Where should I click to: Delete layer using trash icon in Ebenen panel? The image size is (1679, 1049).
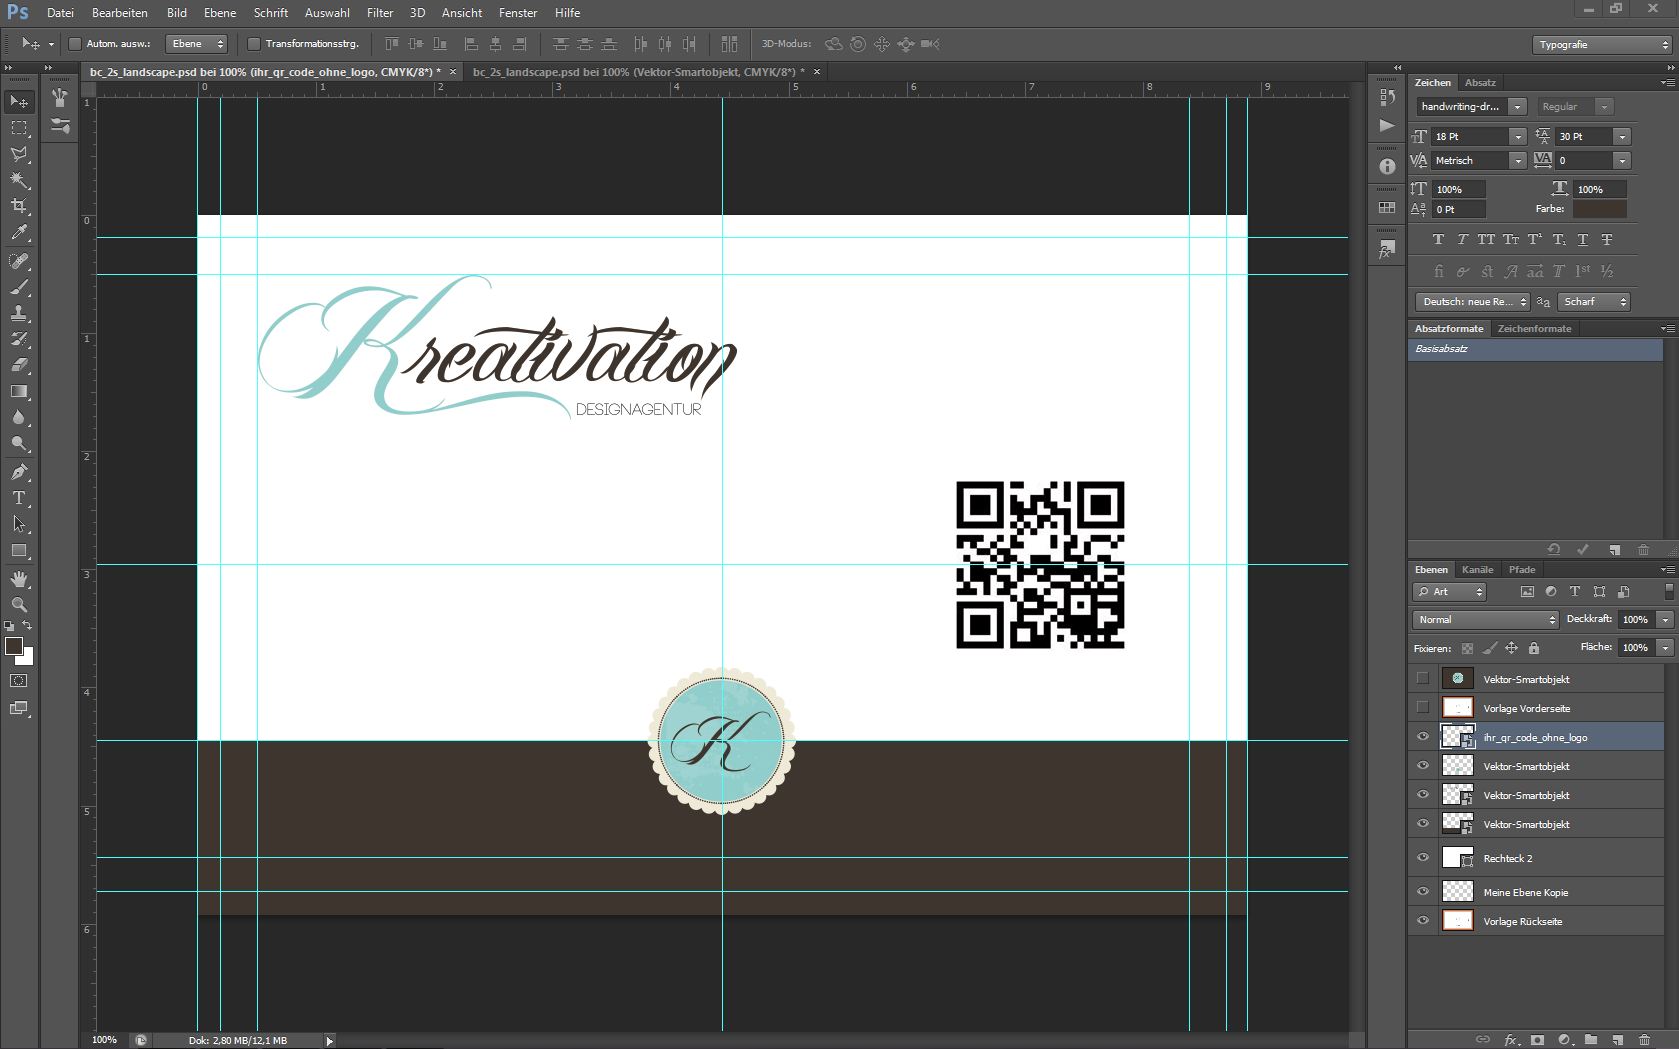pos(1645,1040)
